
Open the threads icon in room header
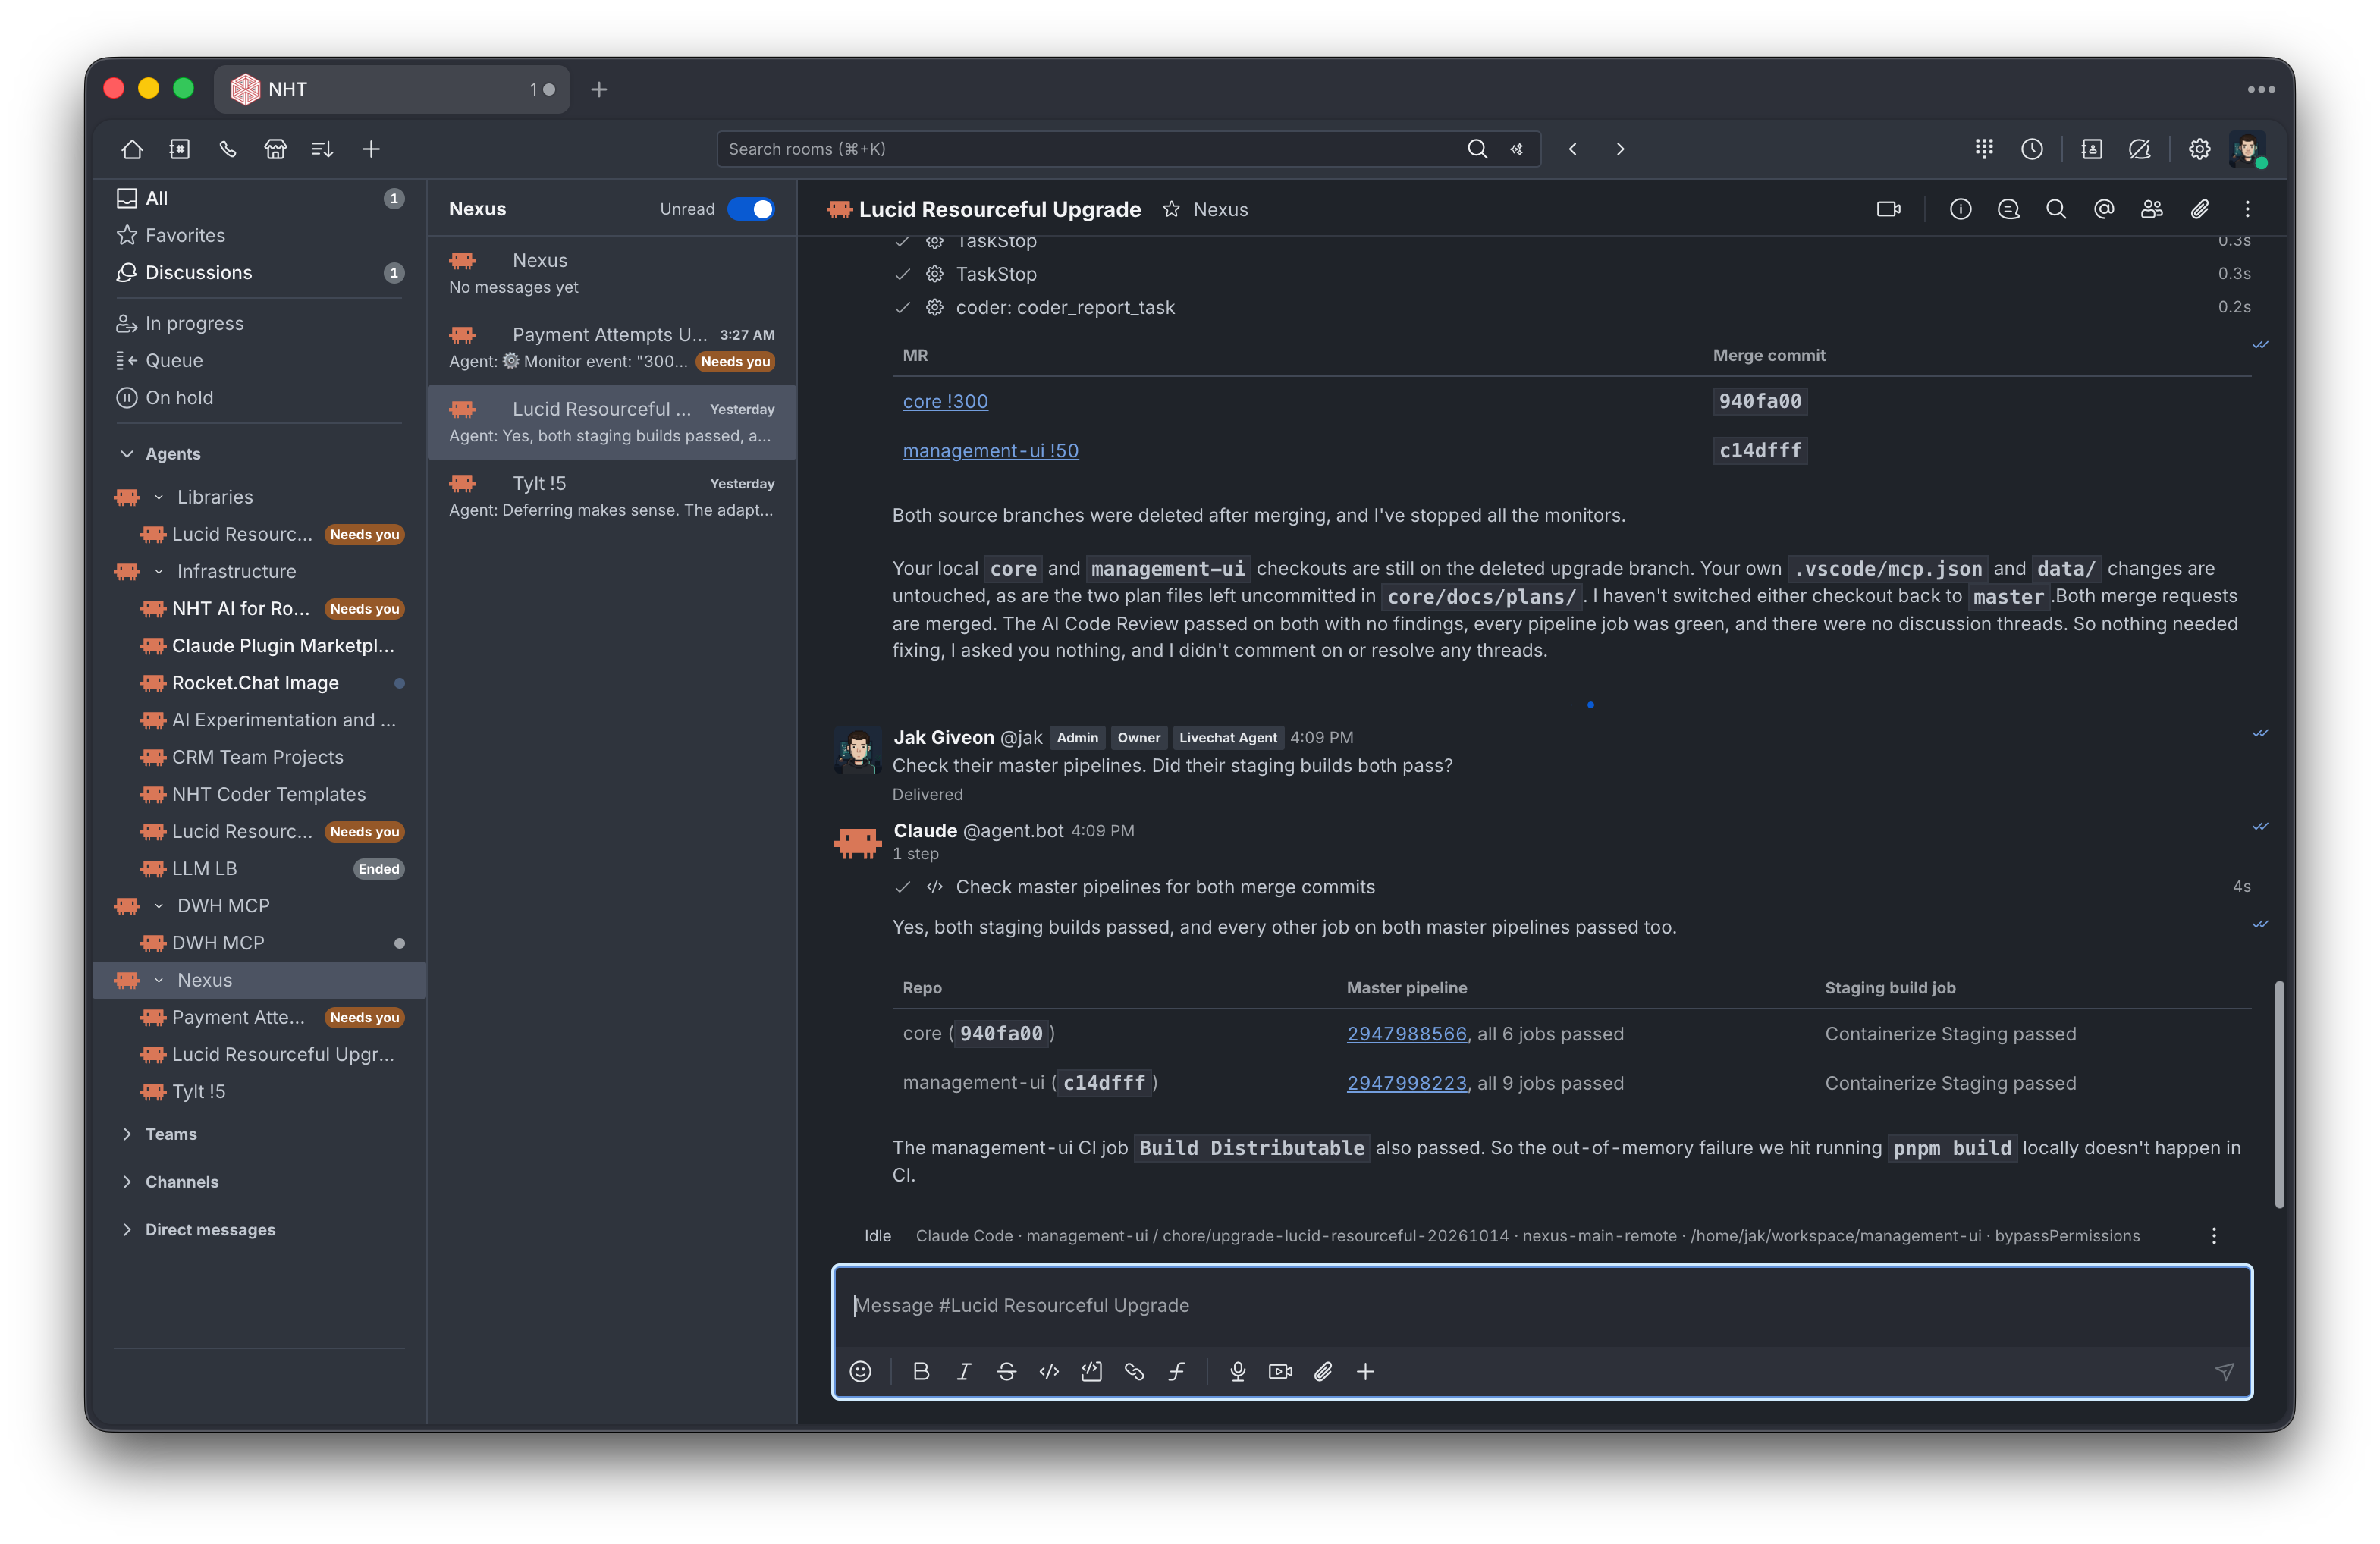point(2008,209)
